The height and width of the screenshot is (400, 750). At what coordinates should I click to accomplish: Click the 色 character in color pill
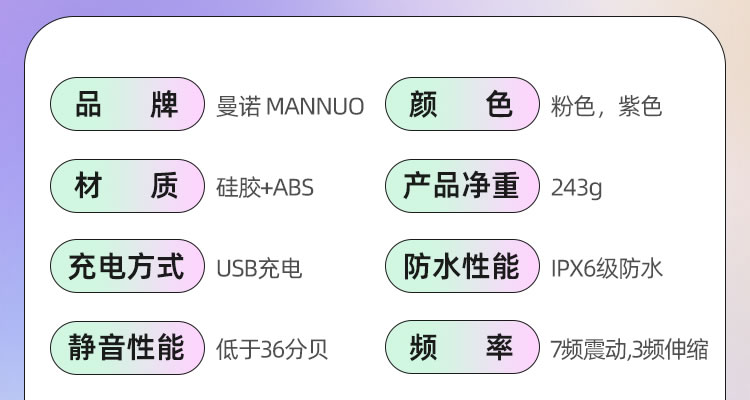499,104
